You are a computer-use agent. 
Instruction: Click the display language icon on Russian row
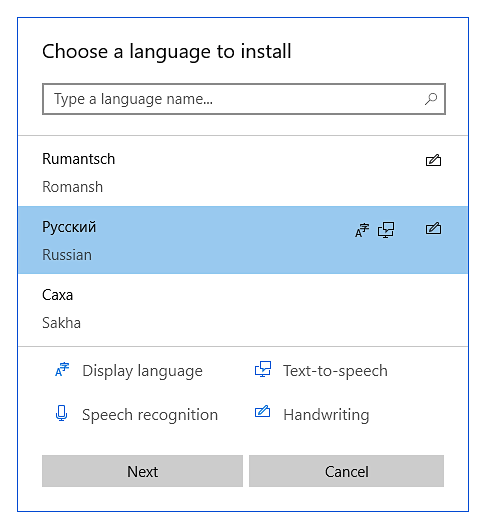pos(362,230)
